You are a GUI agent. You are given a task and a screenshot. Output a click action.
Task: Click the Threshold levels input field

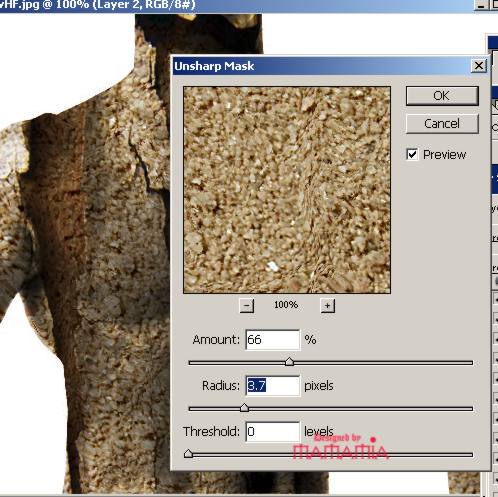[273, 432]
